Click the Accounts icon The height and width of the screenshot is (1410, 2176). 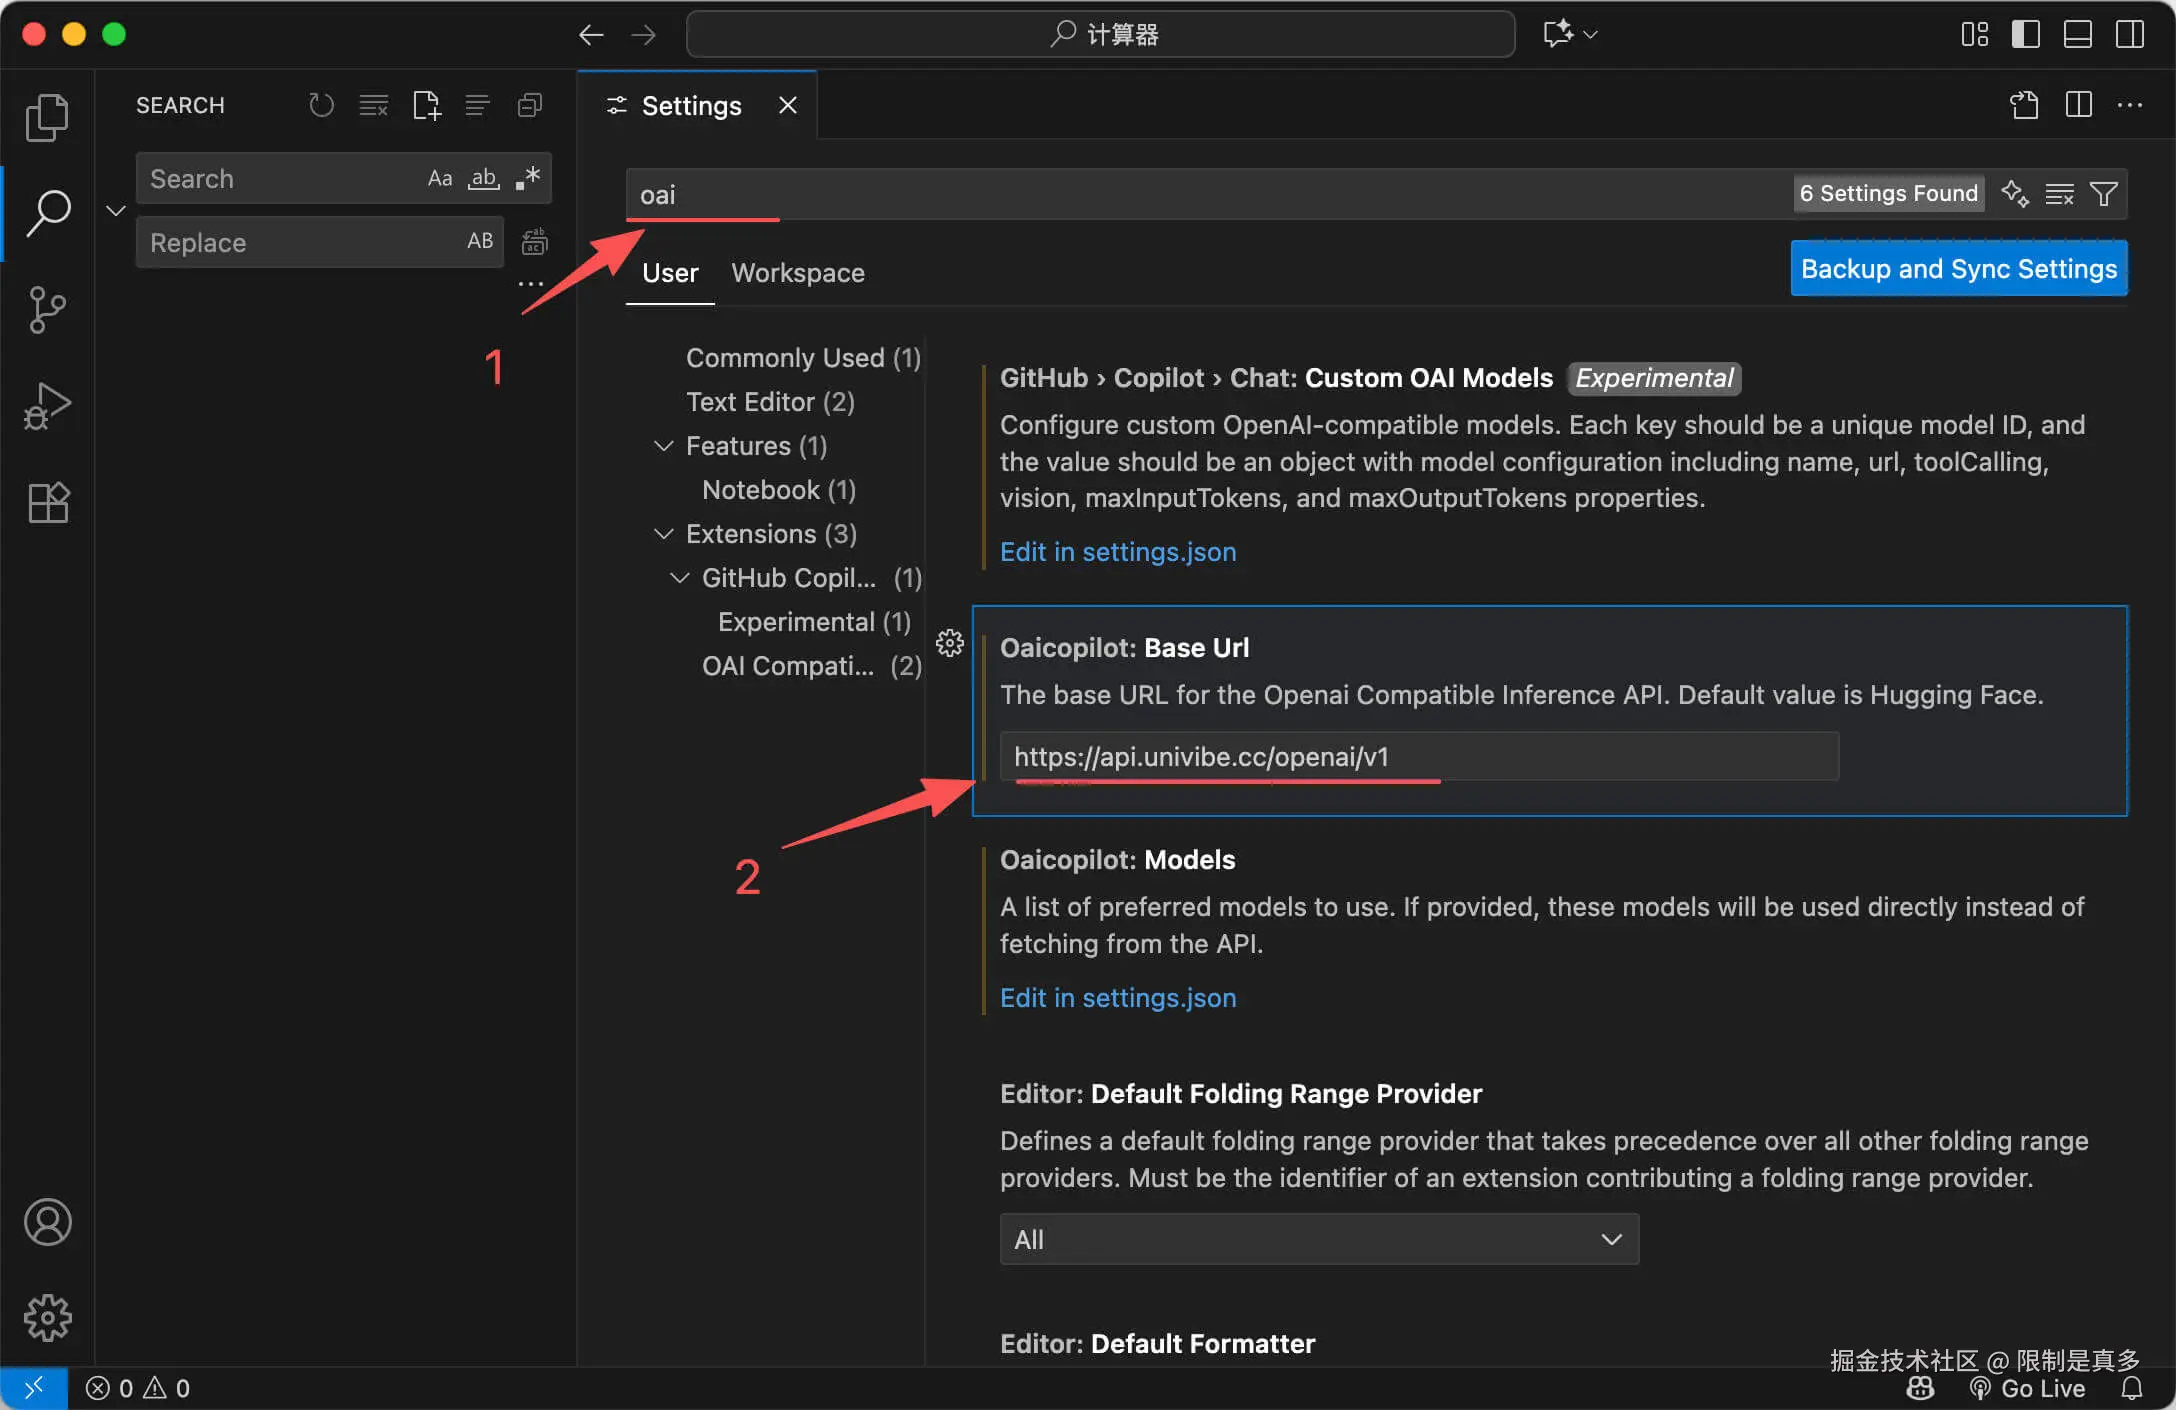point(47,1222)
